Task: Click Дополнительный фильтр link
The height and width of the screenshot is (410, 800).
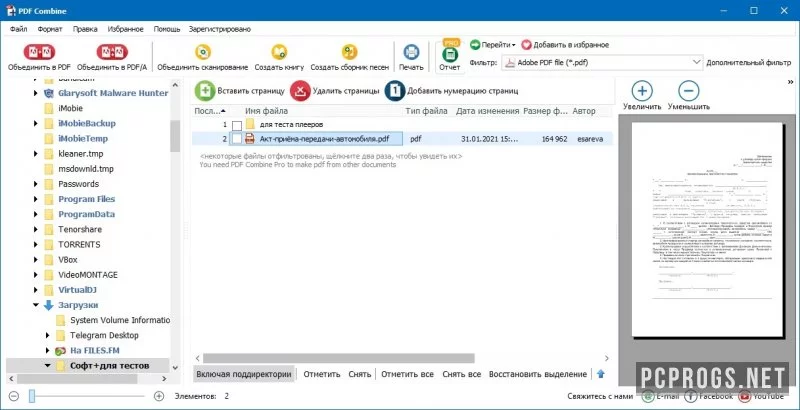Action: pyautogui.click(x=749, y=63)
